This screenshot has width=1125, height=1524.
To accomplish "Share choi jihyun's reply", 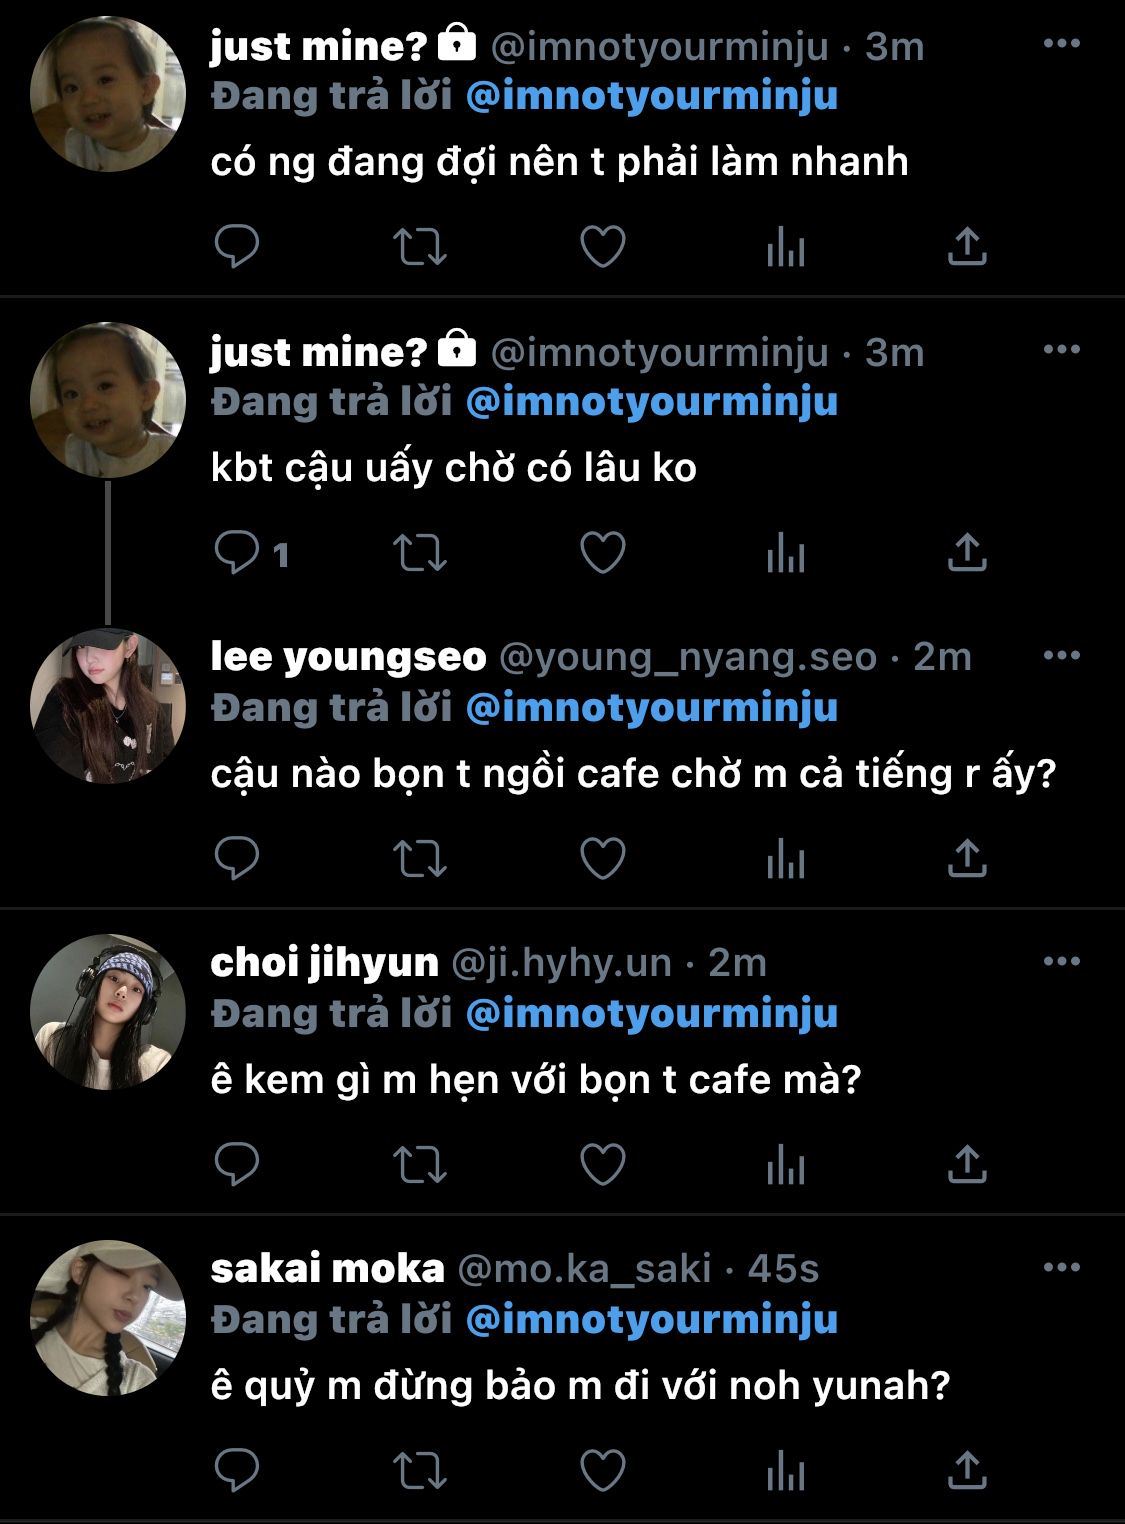I will tap(967, 1164).
